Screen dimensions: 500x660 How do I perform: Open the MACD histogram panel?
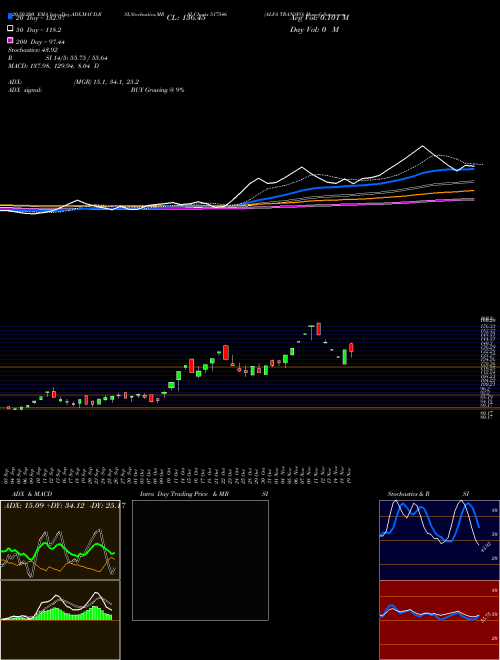(x=60, y=620)
